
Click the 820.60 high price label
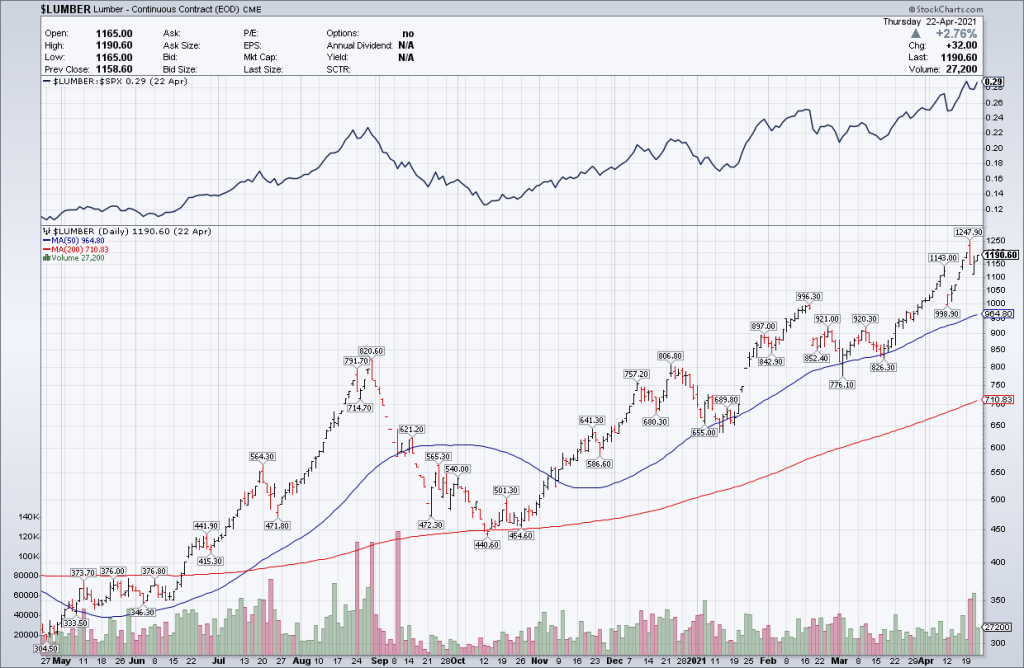point(372,351)
